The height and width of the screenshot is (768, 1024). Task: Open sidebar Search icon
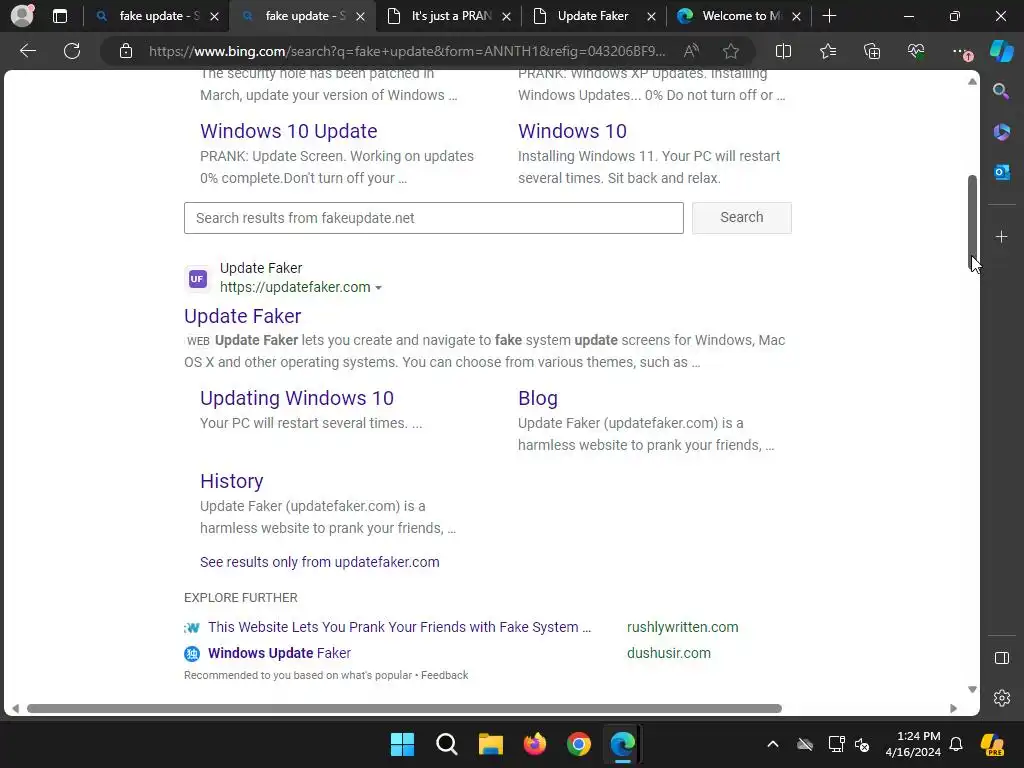(x=1001, y=91)
